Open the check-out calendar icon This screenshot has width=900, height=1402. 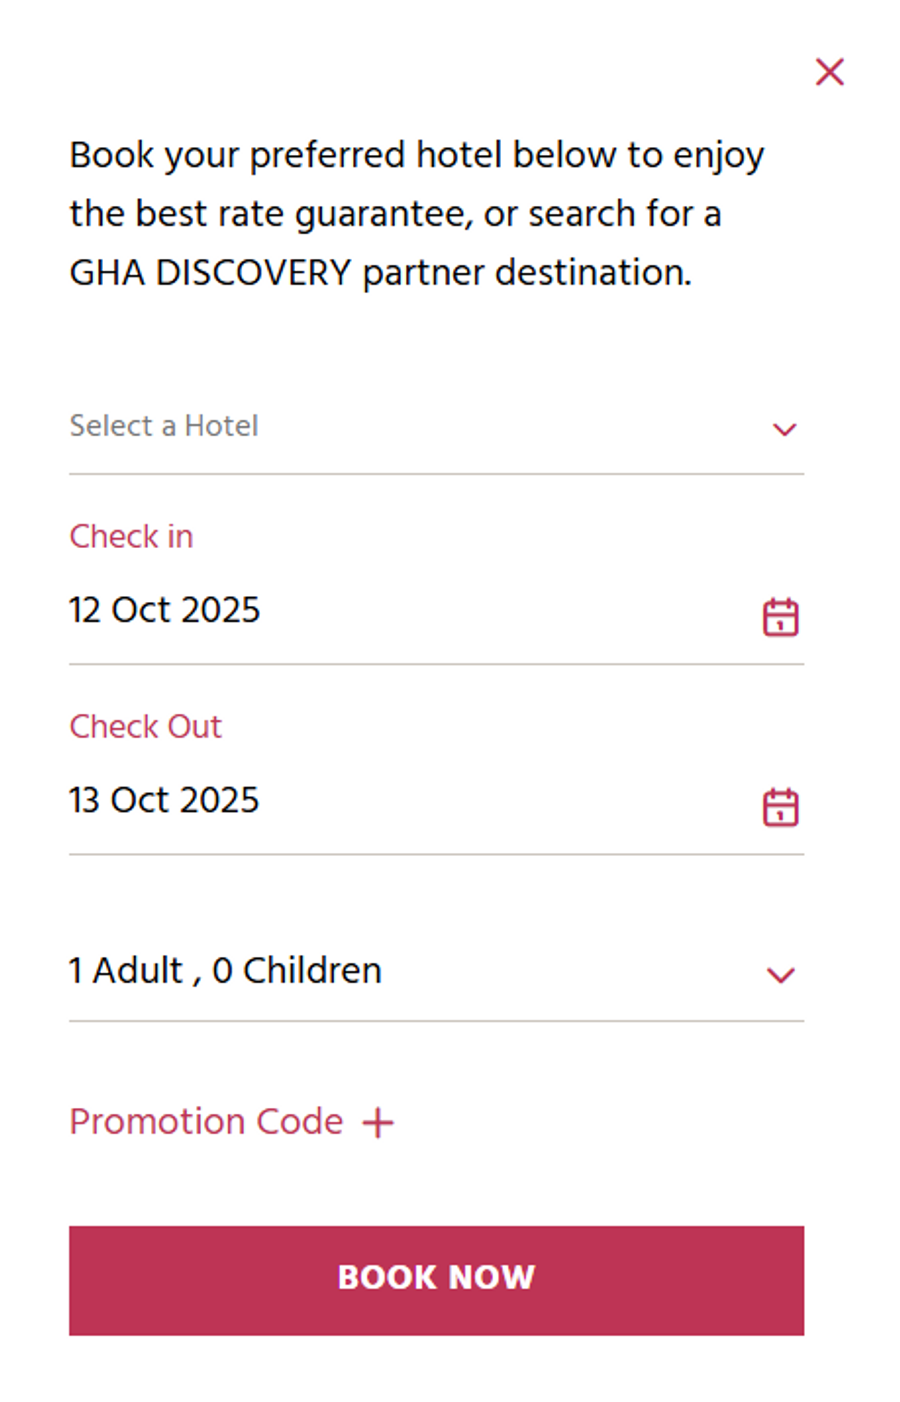780,807
